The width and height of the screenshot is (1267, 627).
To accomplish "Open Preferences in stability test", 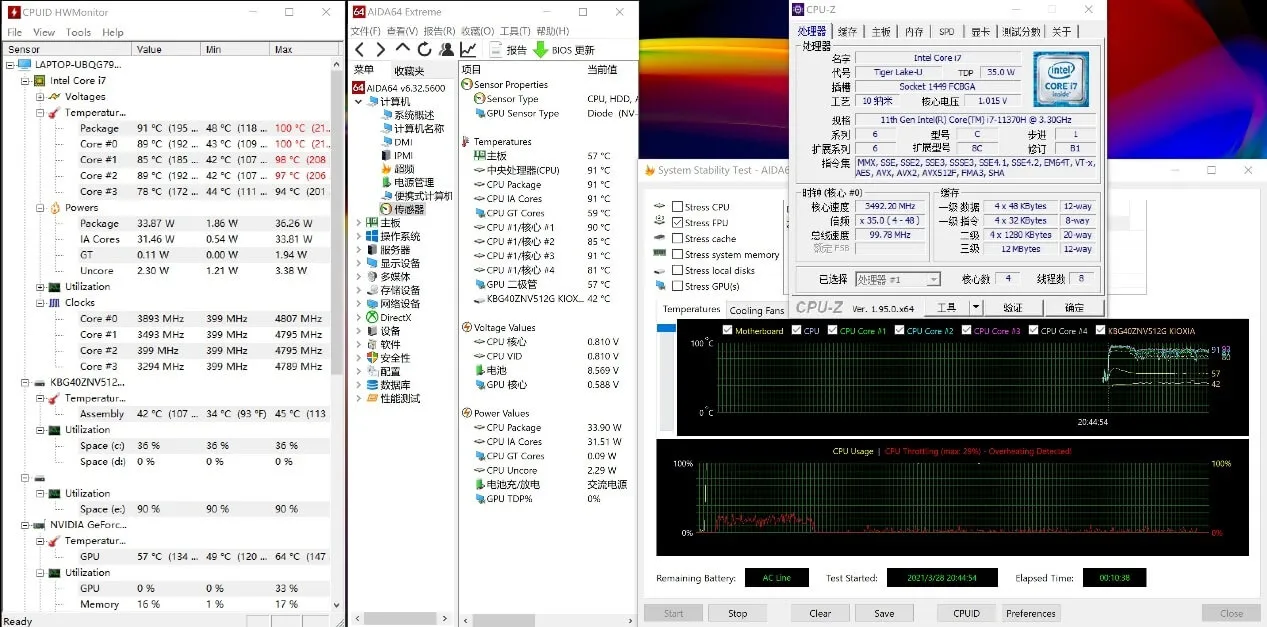I will [x=1031, y=613].
